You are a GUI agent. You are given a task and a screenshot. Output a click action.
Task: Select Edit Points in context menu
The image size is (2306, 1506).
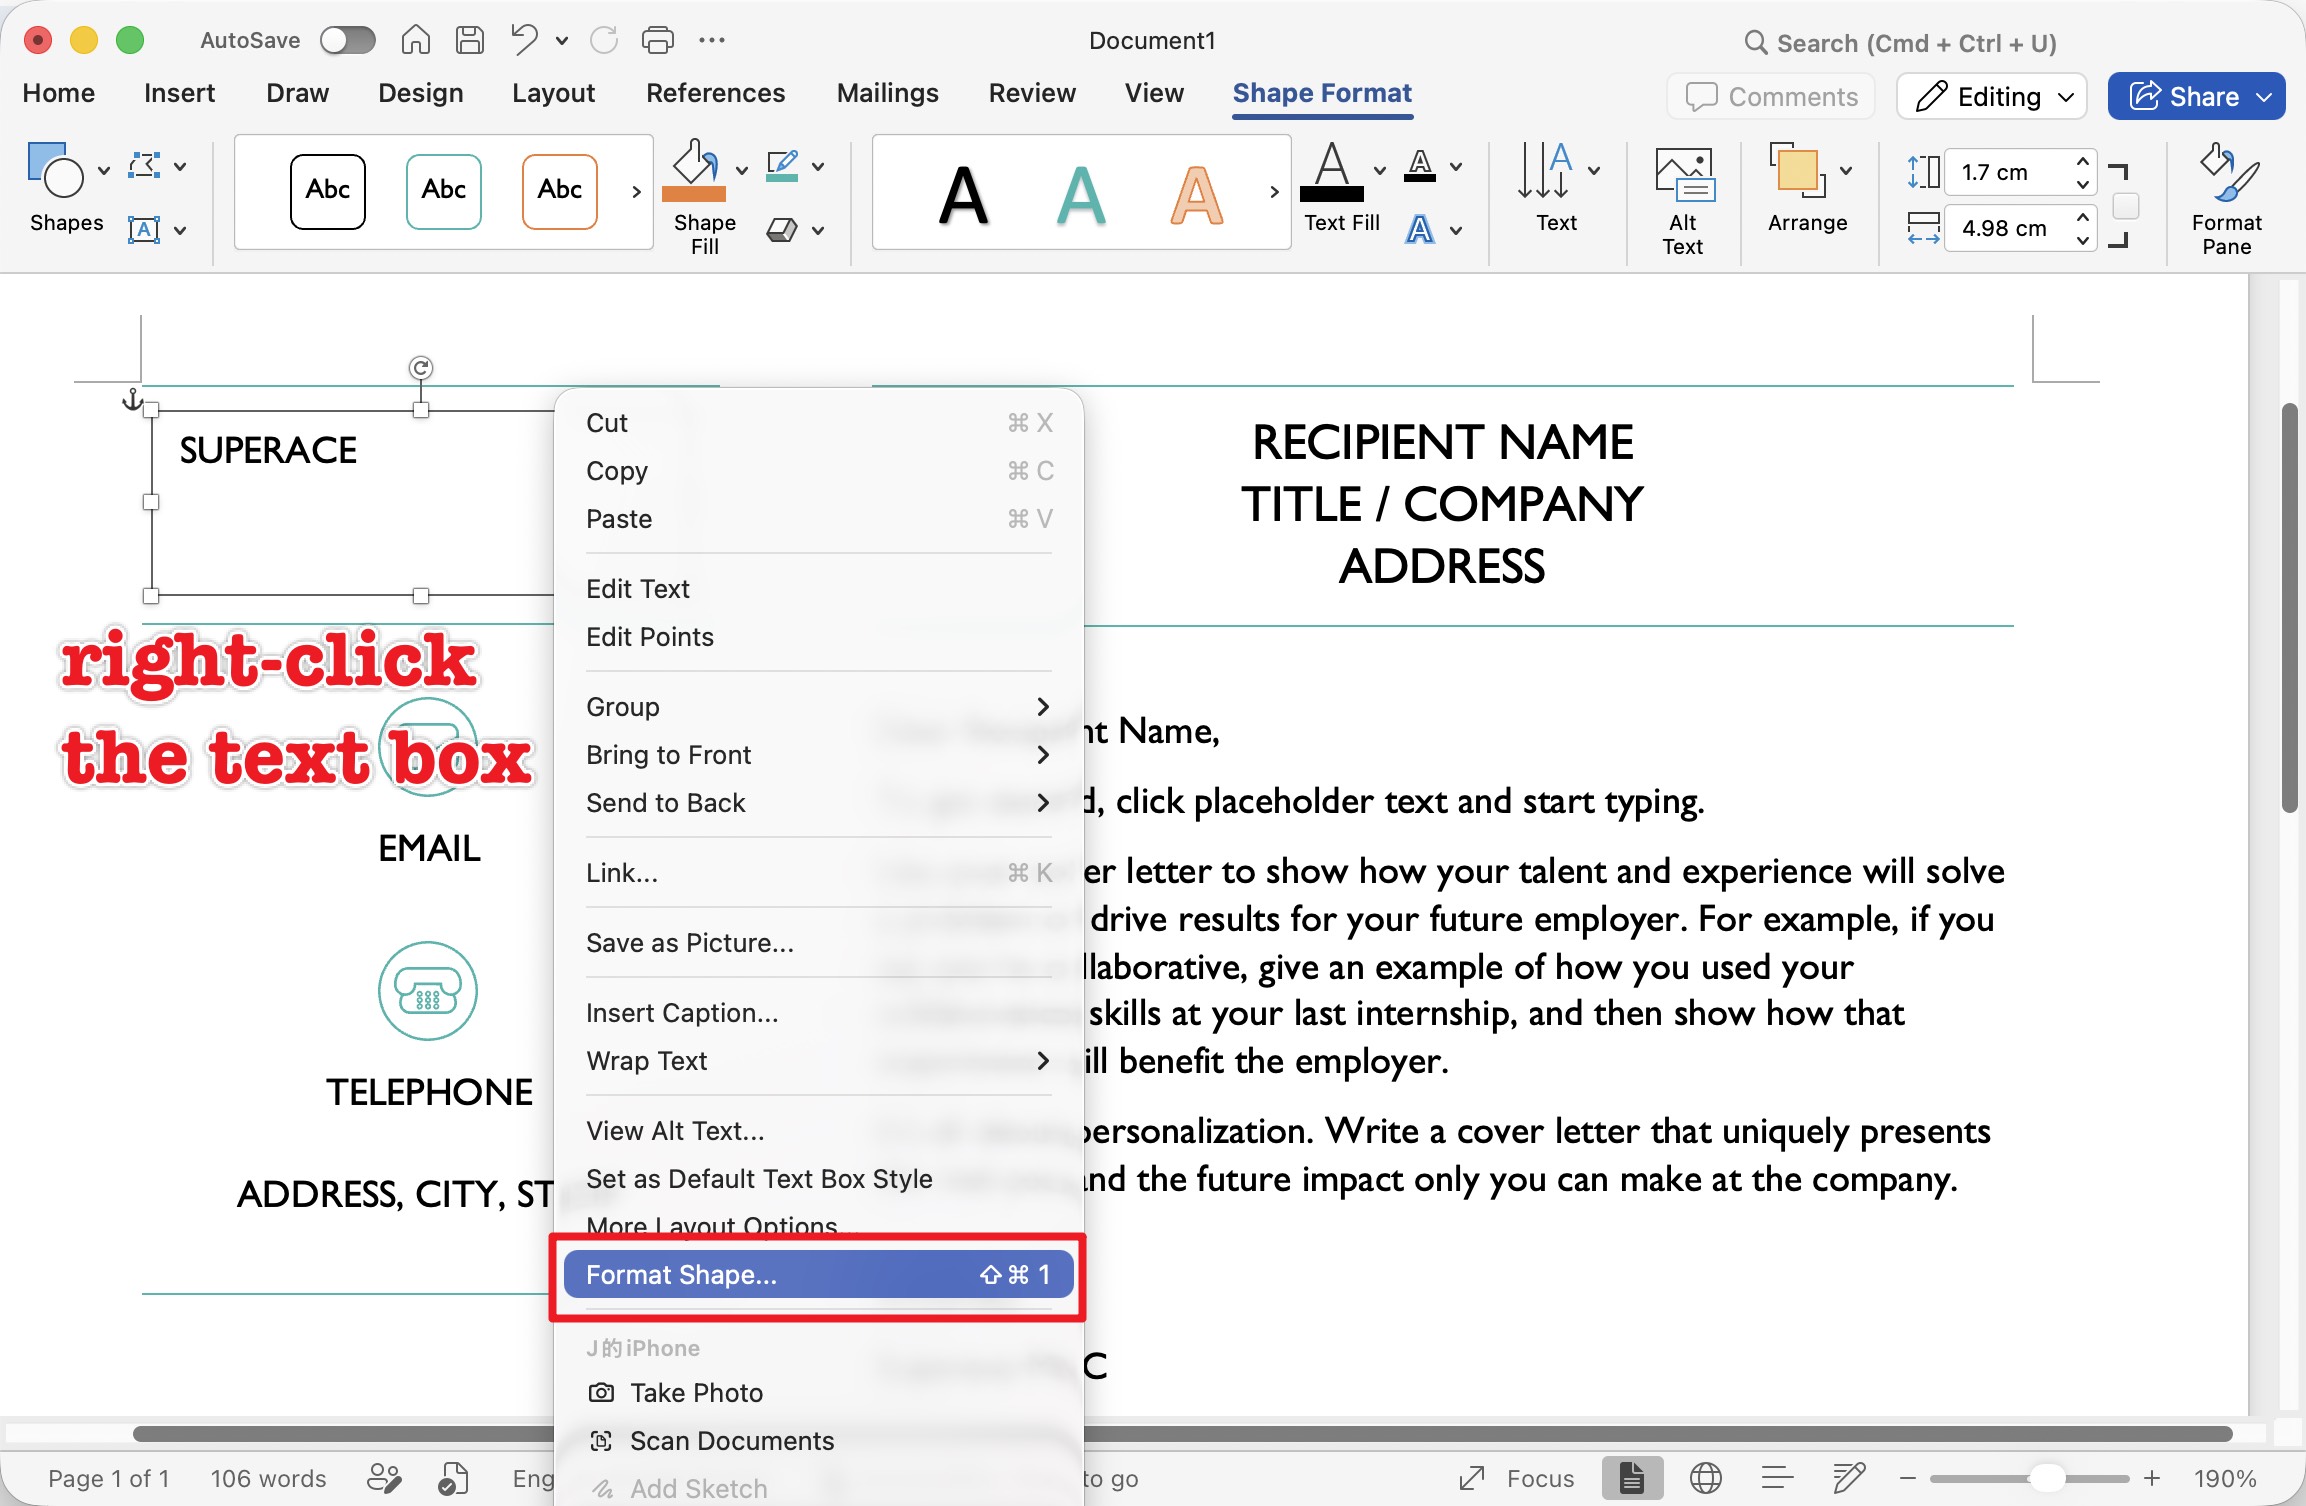tap(818, 637)
